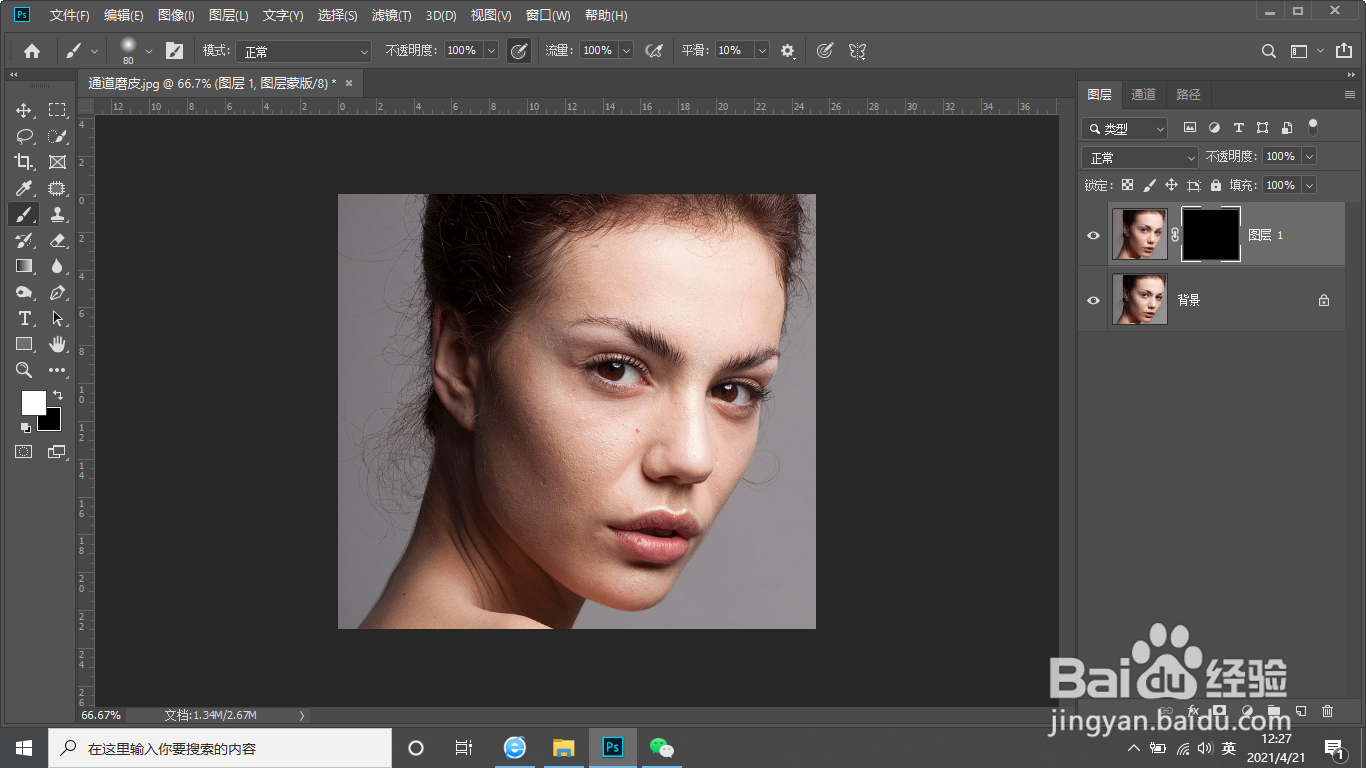Hide layer 图层 1 visibility eye
Viewport: 1366px width, 768px height.
1093,235
